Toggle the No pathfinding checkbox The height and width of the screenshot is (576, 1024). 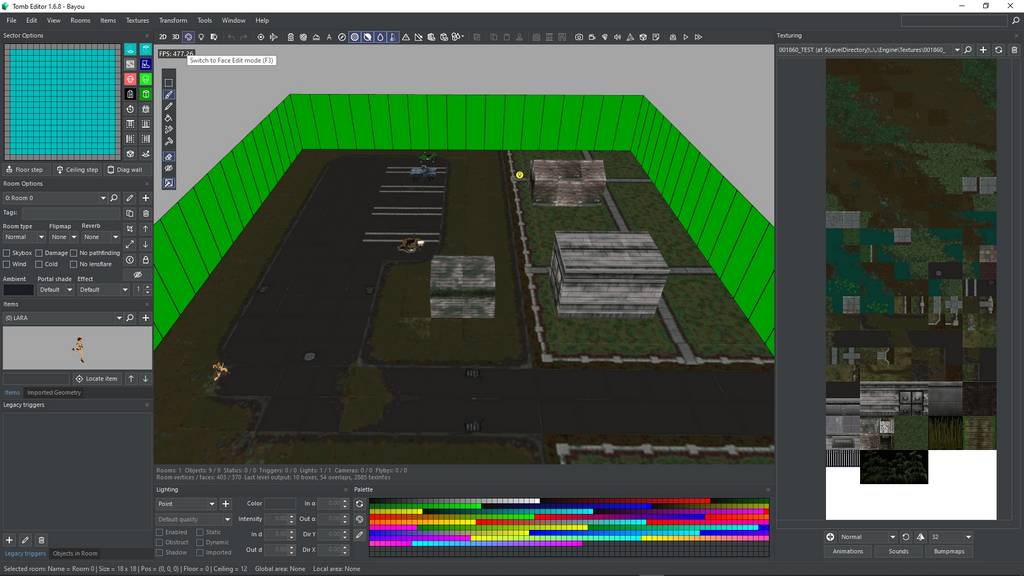point(74,253)
